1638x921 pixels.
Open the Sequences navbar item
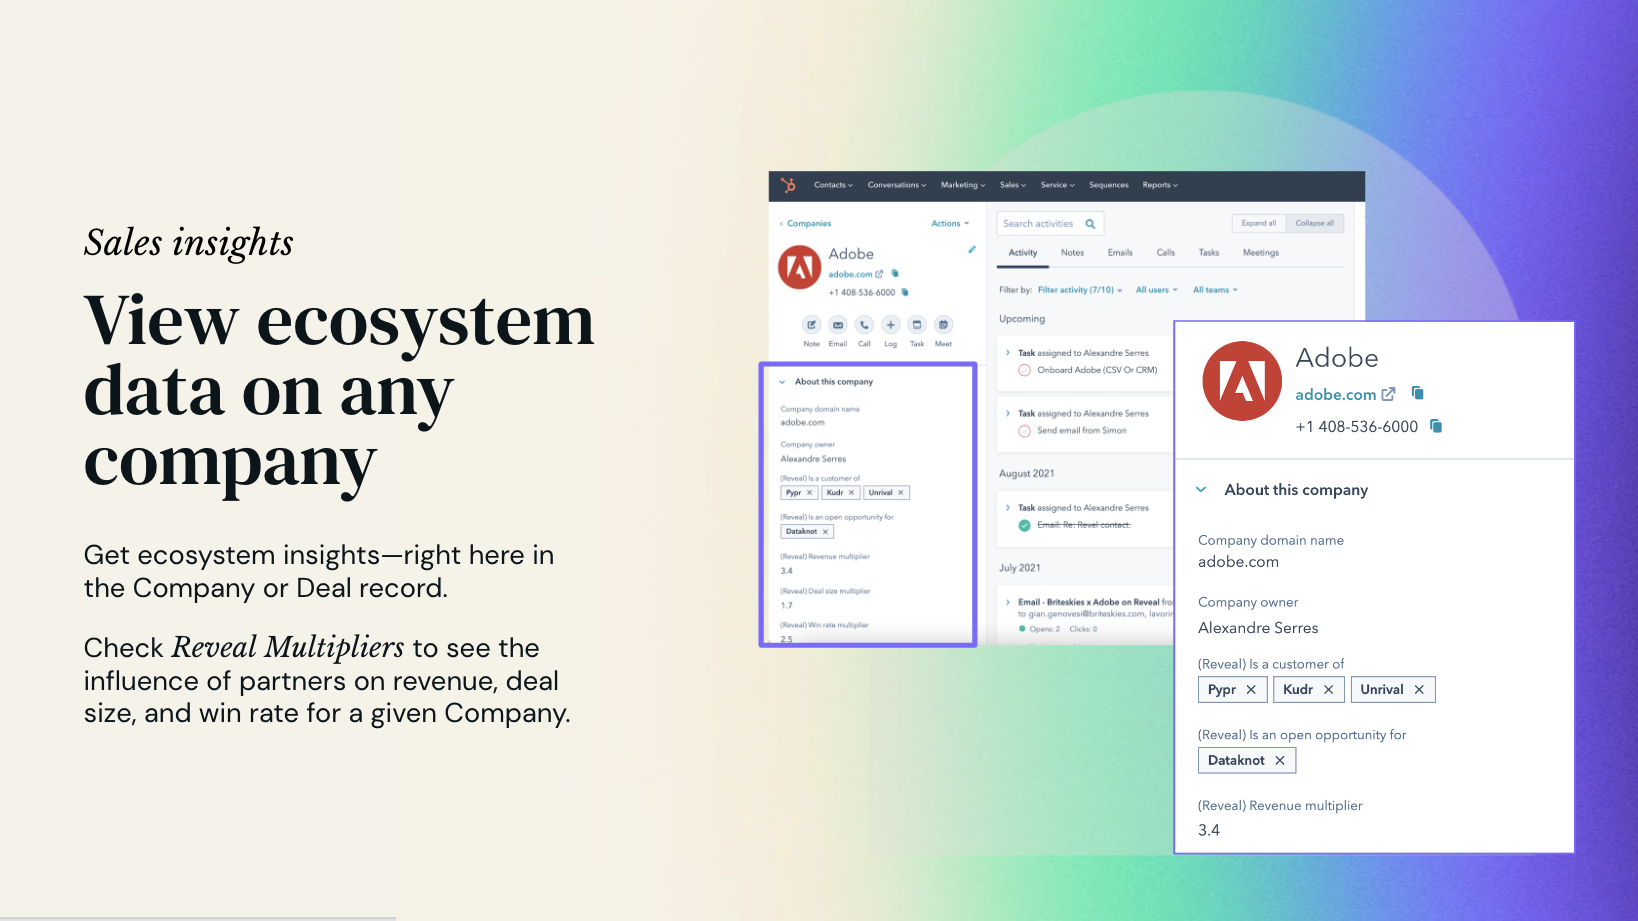(x=1109, y=185)
